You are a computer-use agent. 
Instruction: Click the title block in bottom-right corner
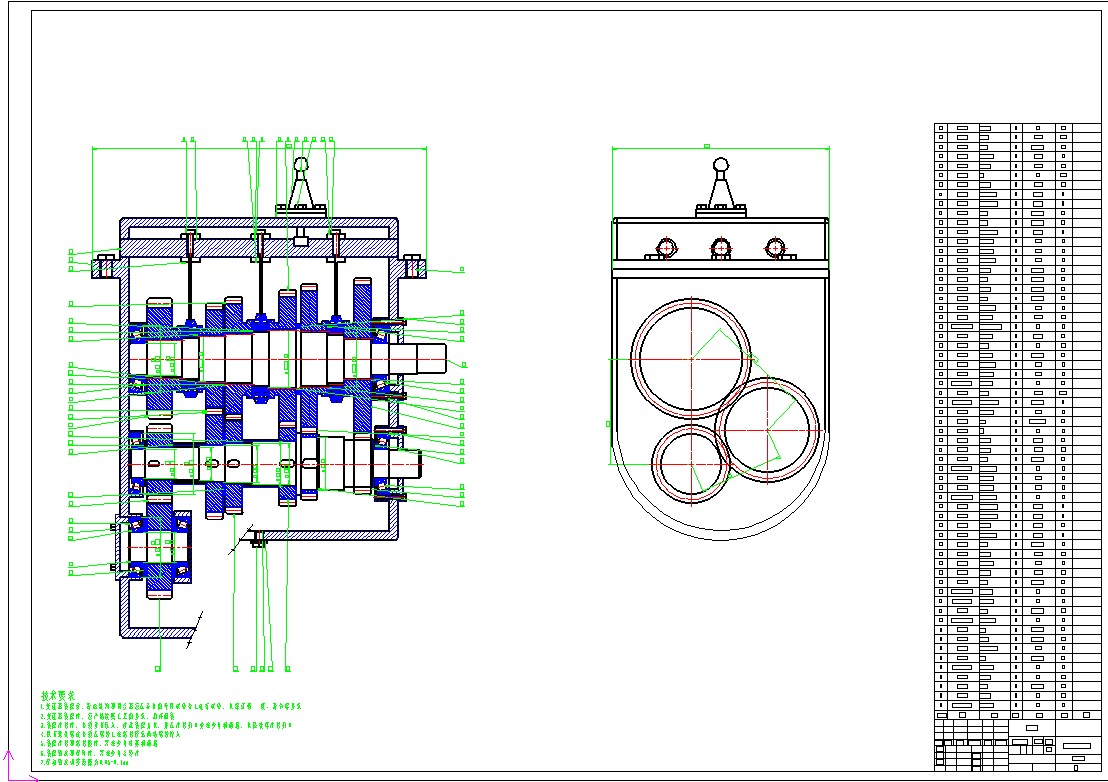pos(1016,745)
